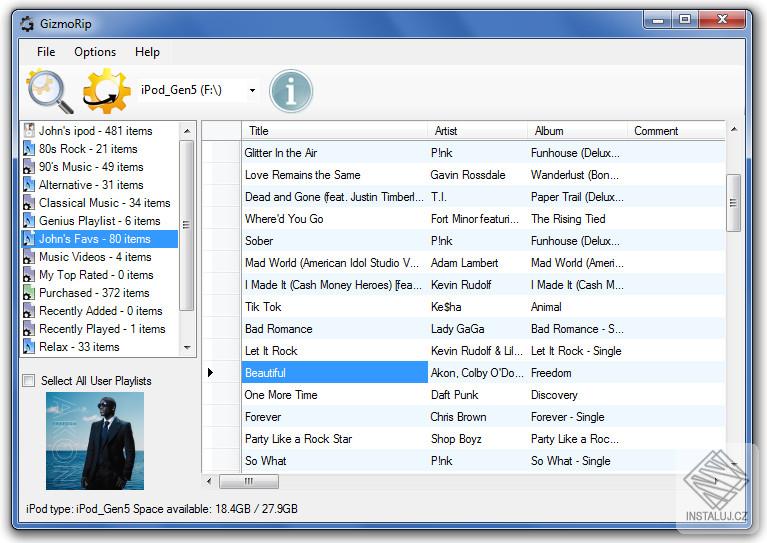Click the playlist icon for Music Videos
The width and height of the screenshot is (767, 543).
[29, 257]
